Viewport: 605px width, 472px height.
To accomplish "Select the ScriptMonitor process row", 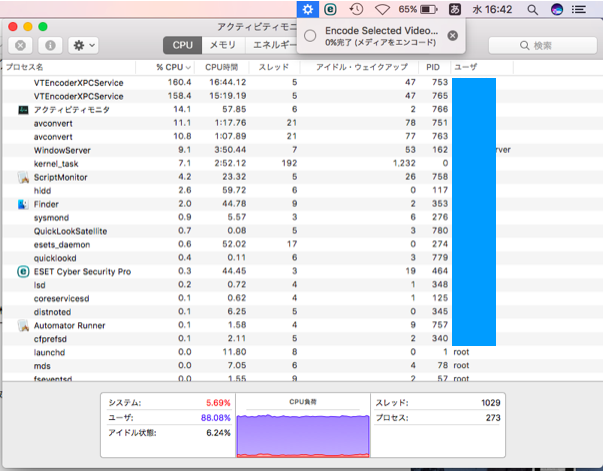I will click(x=60, y=177).
